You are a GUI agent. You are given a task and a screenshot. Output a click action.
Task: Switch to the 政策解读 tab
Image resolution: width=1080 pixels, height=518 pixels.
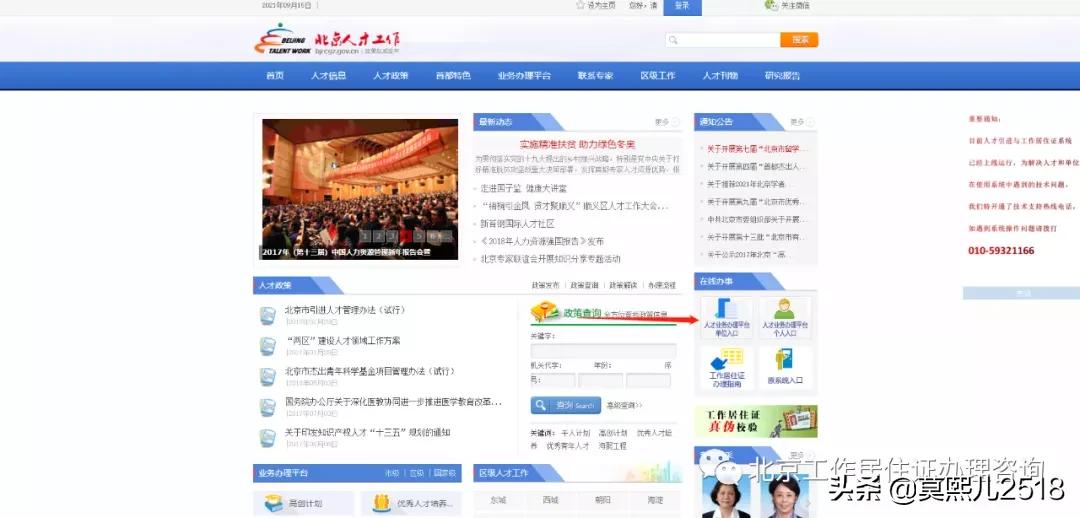(623, 285)
